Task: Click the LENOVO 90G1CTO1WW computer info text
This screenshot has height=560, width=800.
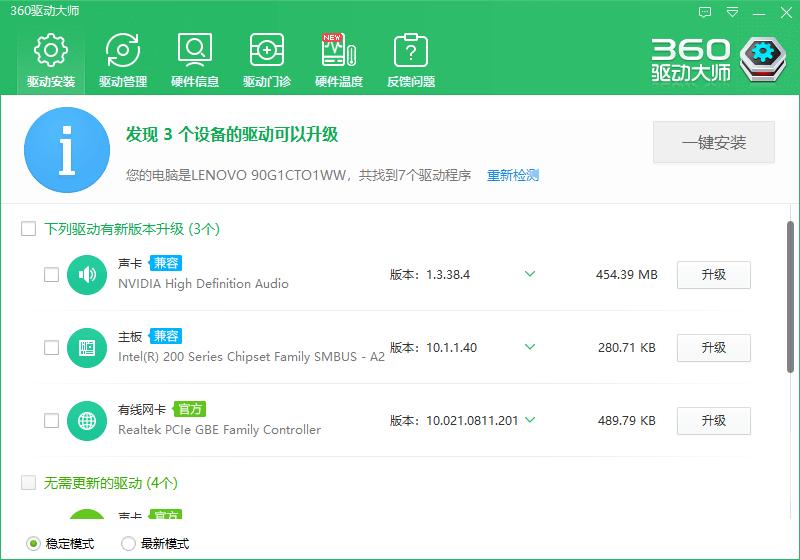Action: pos(298,175)
